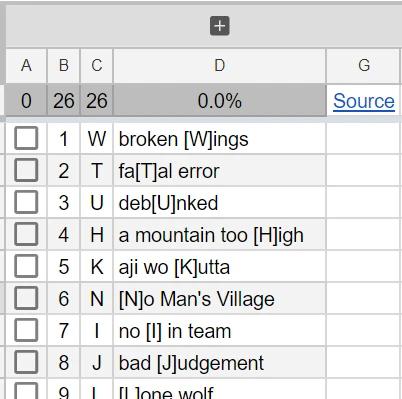Tick the no [I] in team checkbox
402x399 pixels.
(26, 330)
